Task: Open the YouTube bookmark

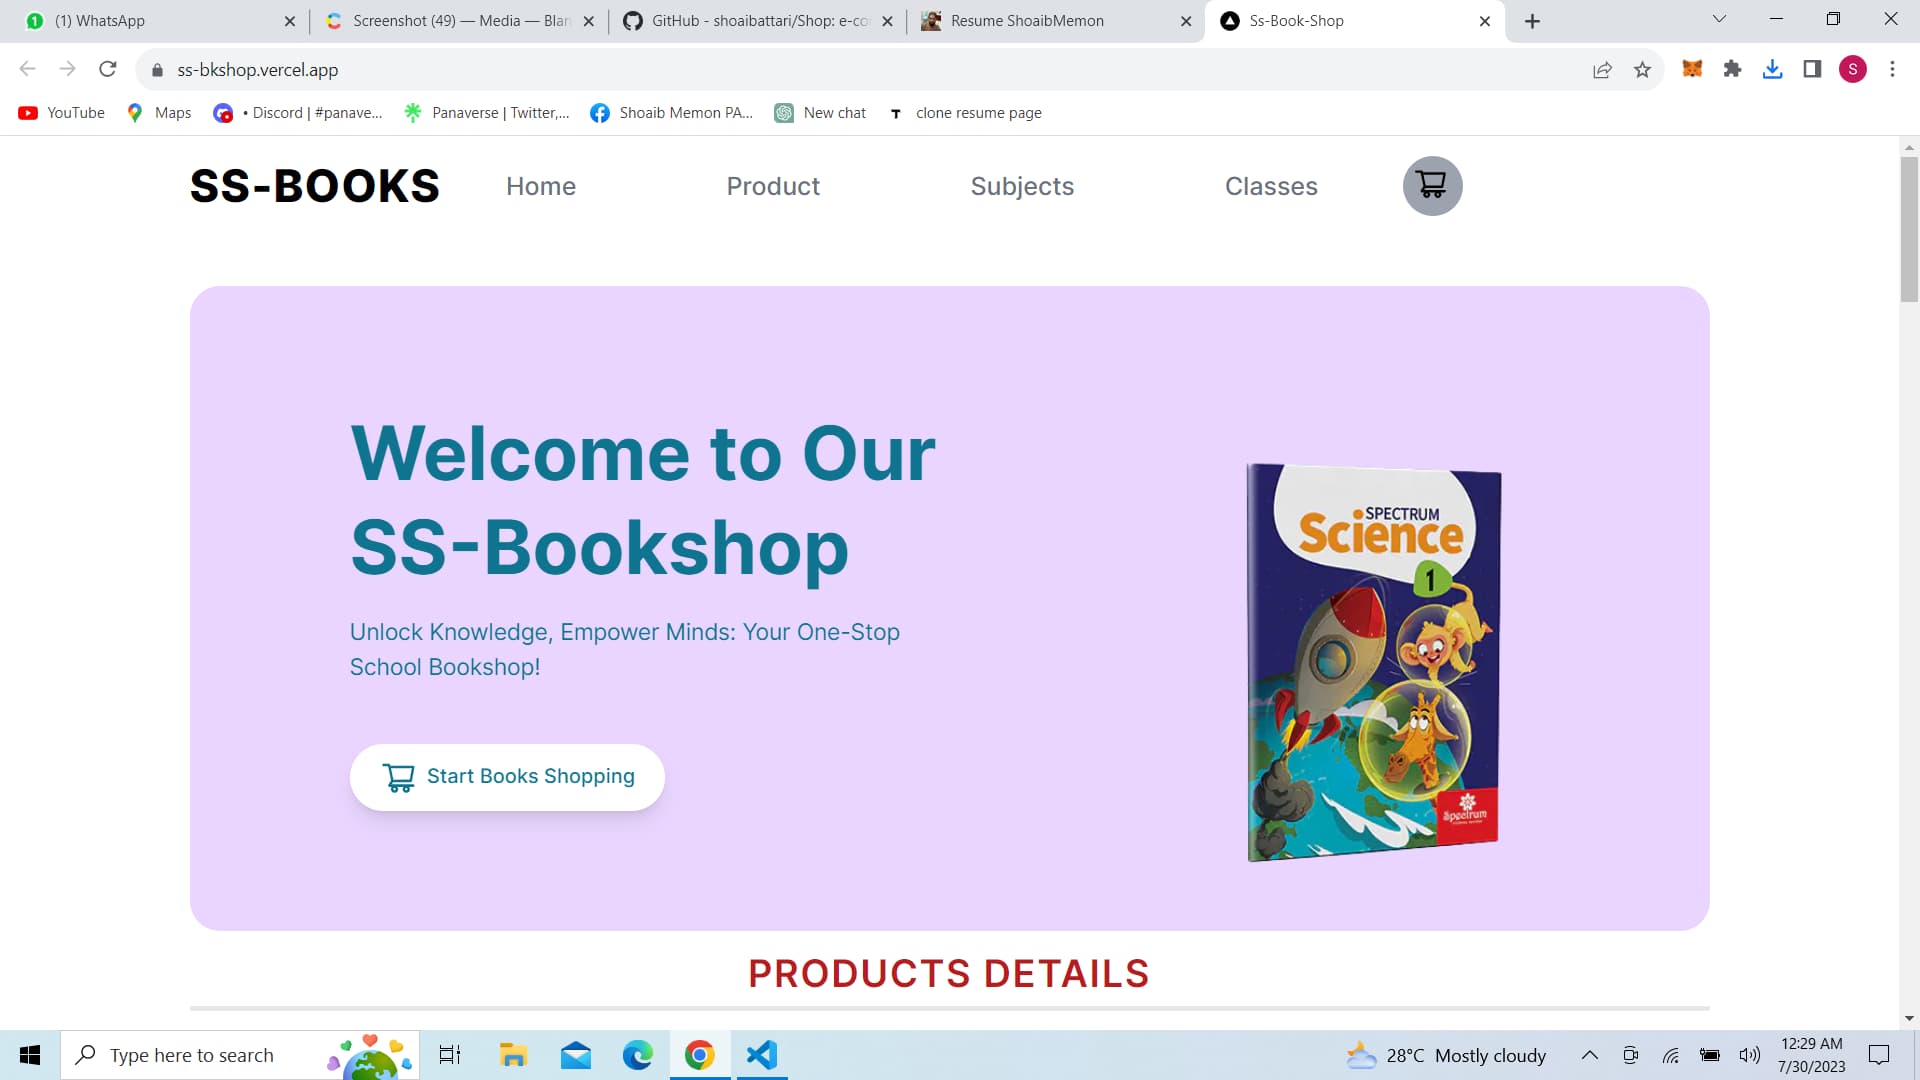Action: coord(60,113)
